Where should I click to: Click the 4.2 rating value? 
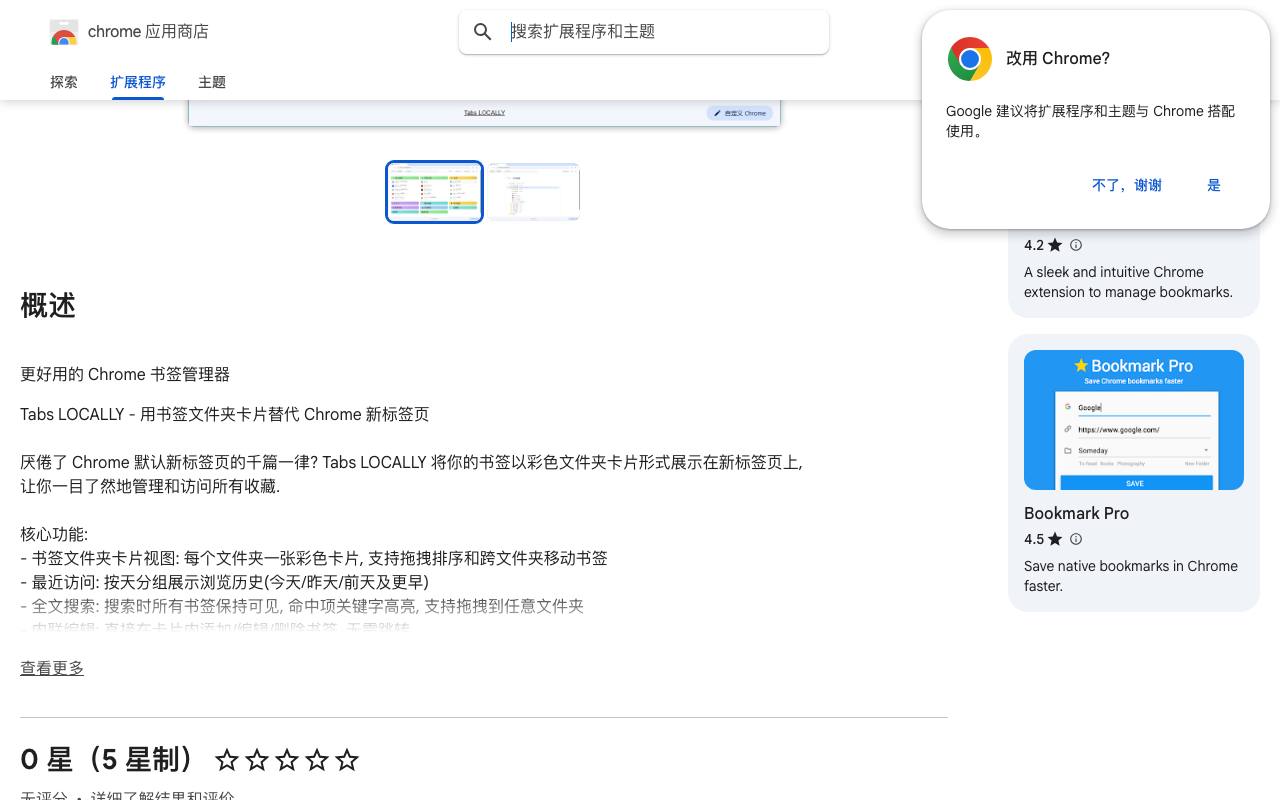point(1034,245)
